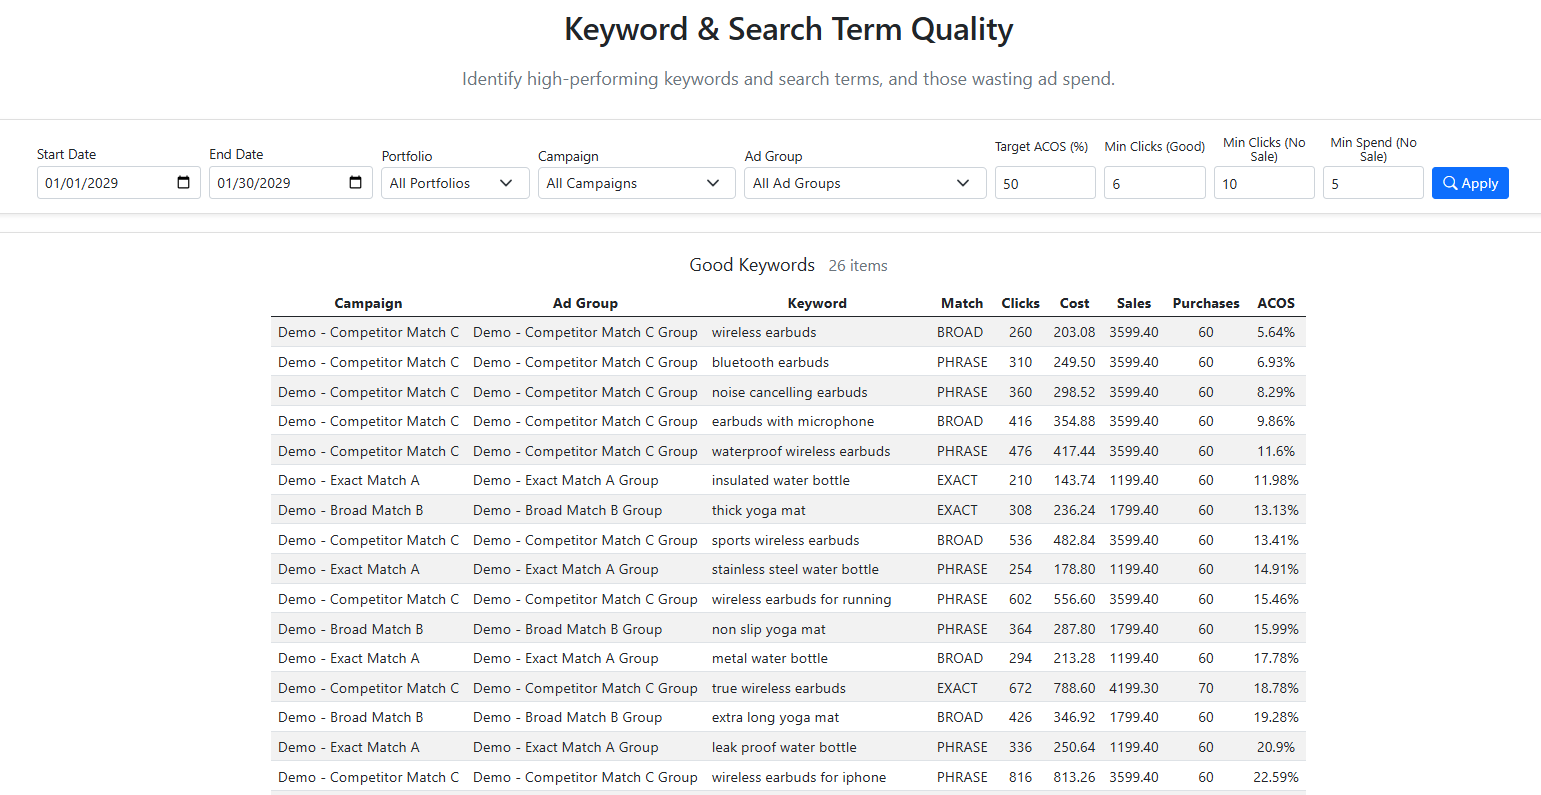
Task: Click the Clicks column header
Action: pos(1020,303)
